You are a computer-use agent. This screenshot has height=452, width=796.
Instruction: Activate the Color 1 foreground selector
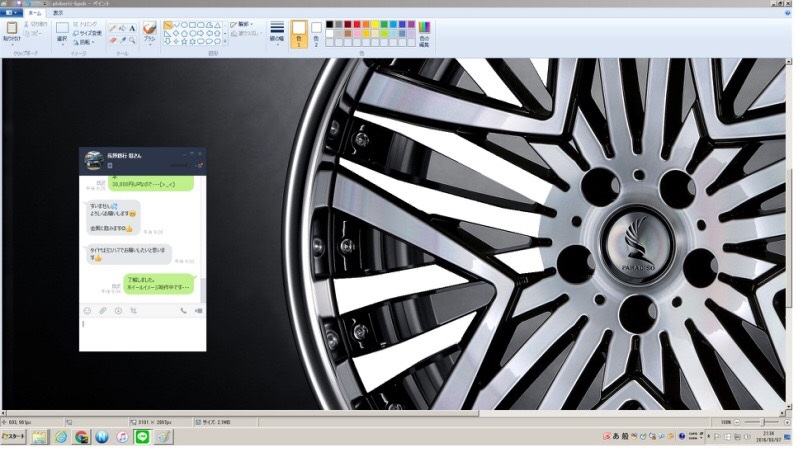tap(298, 32)
